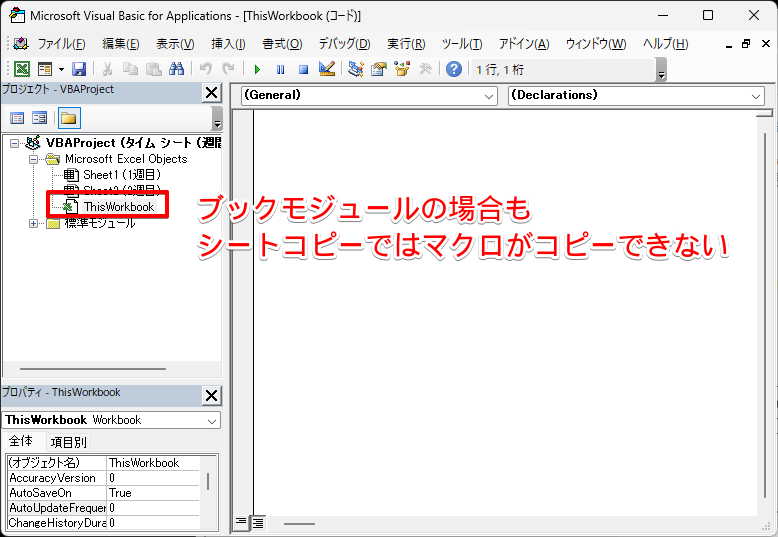
Task: Click View Microsoft Excel toolbar icon
Action: point(22,69)
